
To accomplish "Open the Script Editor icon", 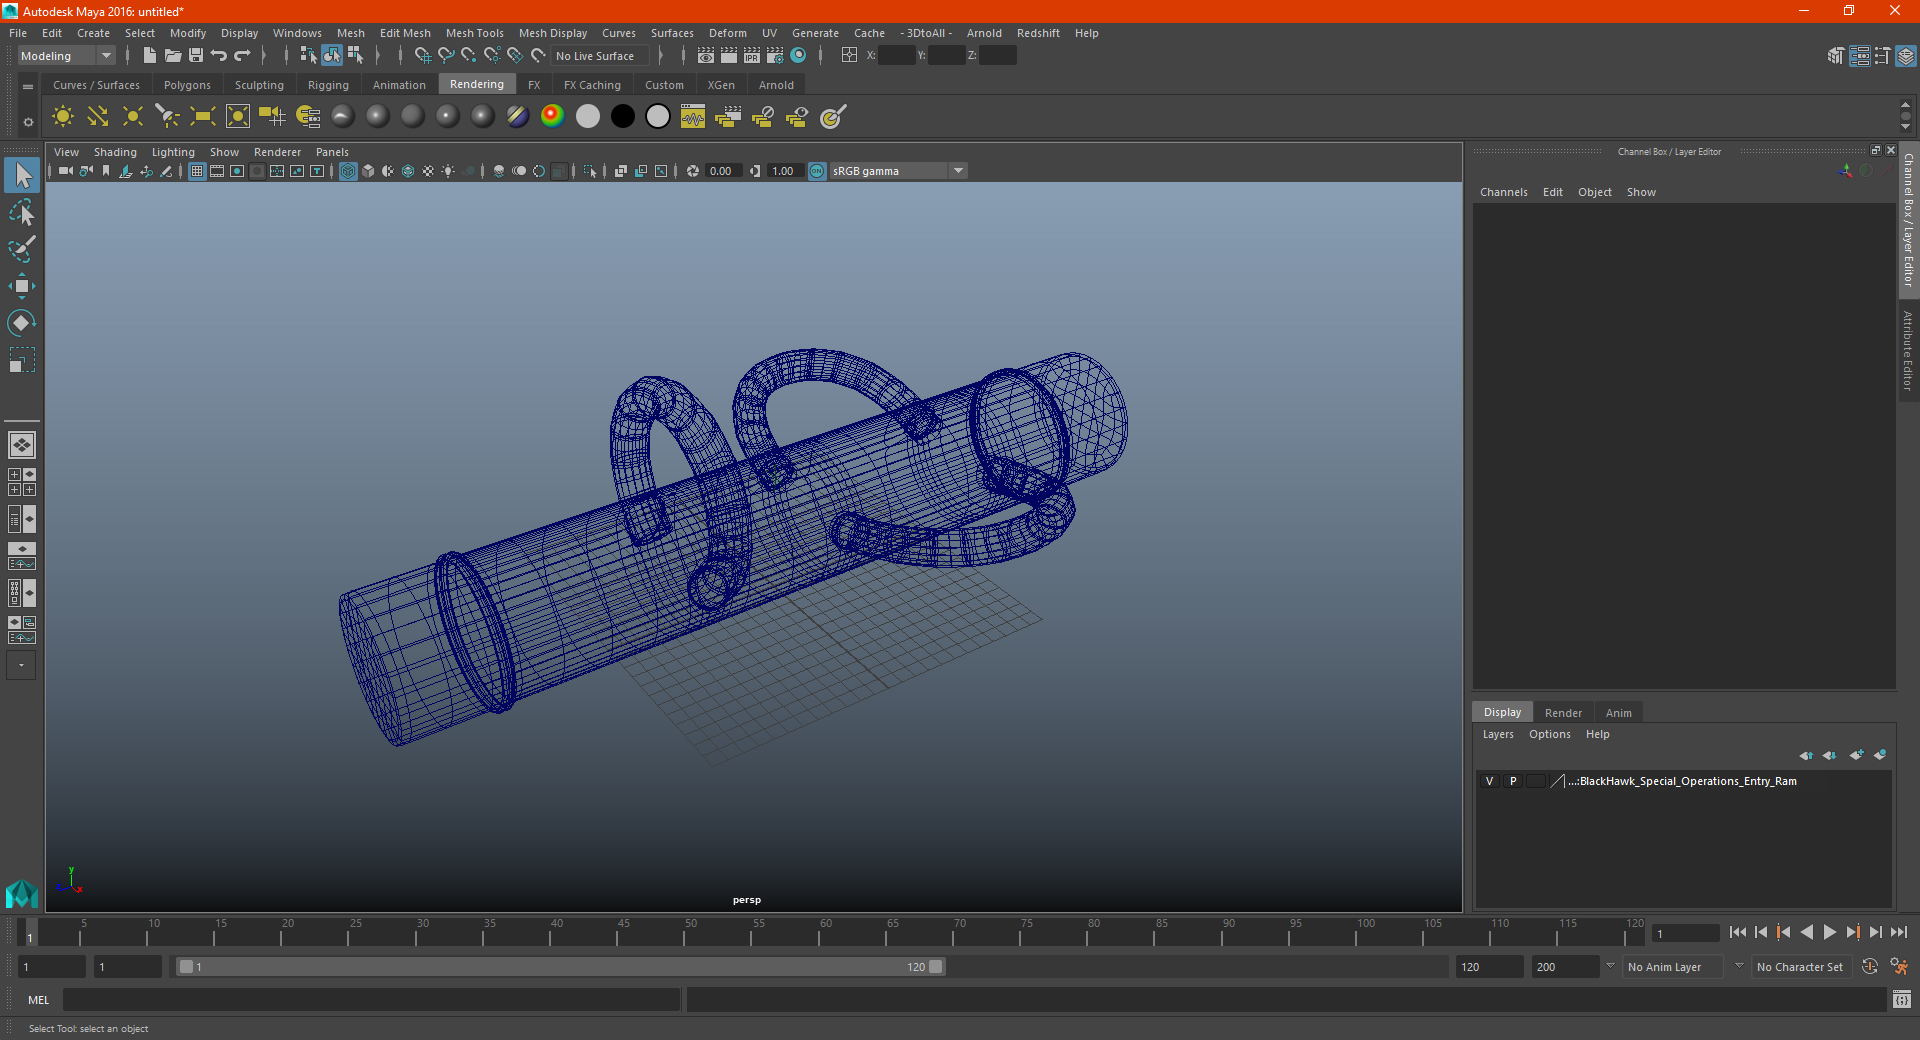I will (1902, 1000).
